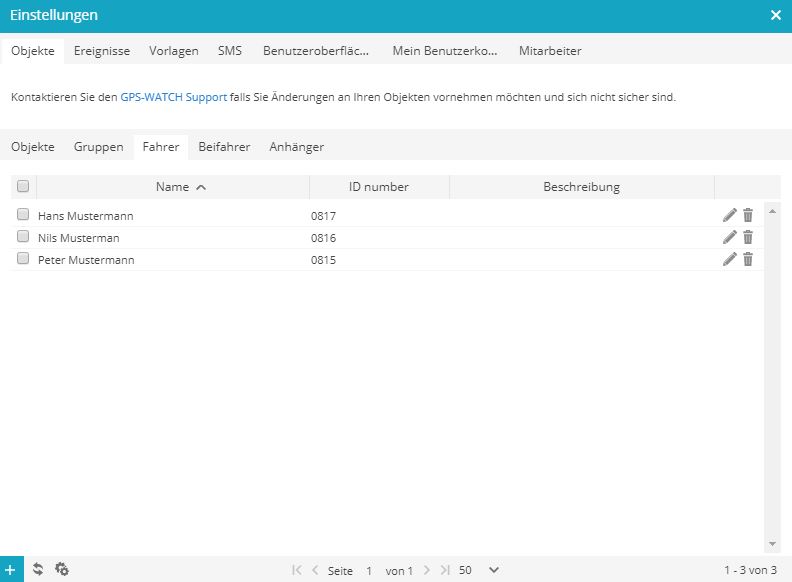Delete the Peter Mustermann driver entry

coord(748,259)
